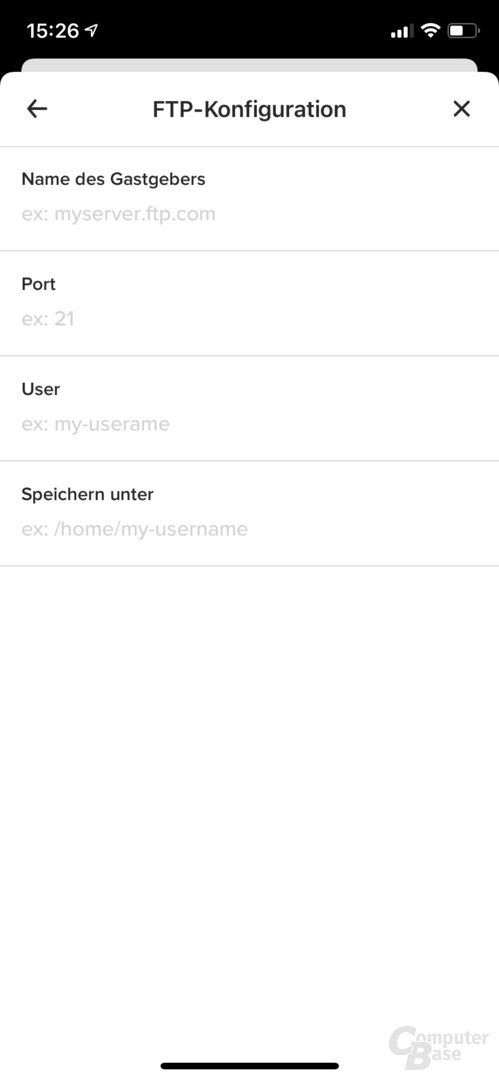
Task: Go back using the left arrow icon
Action: tap(37, 109)
